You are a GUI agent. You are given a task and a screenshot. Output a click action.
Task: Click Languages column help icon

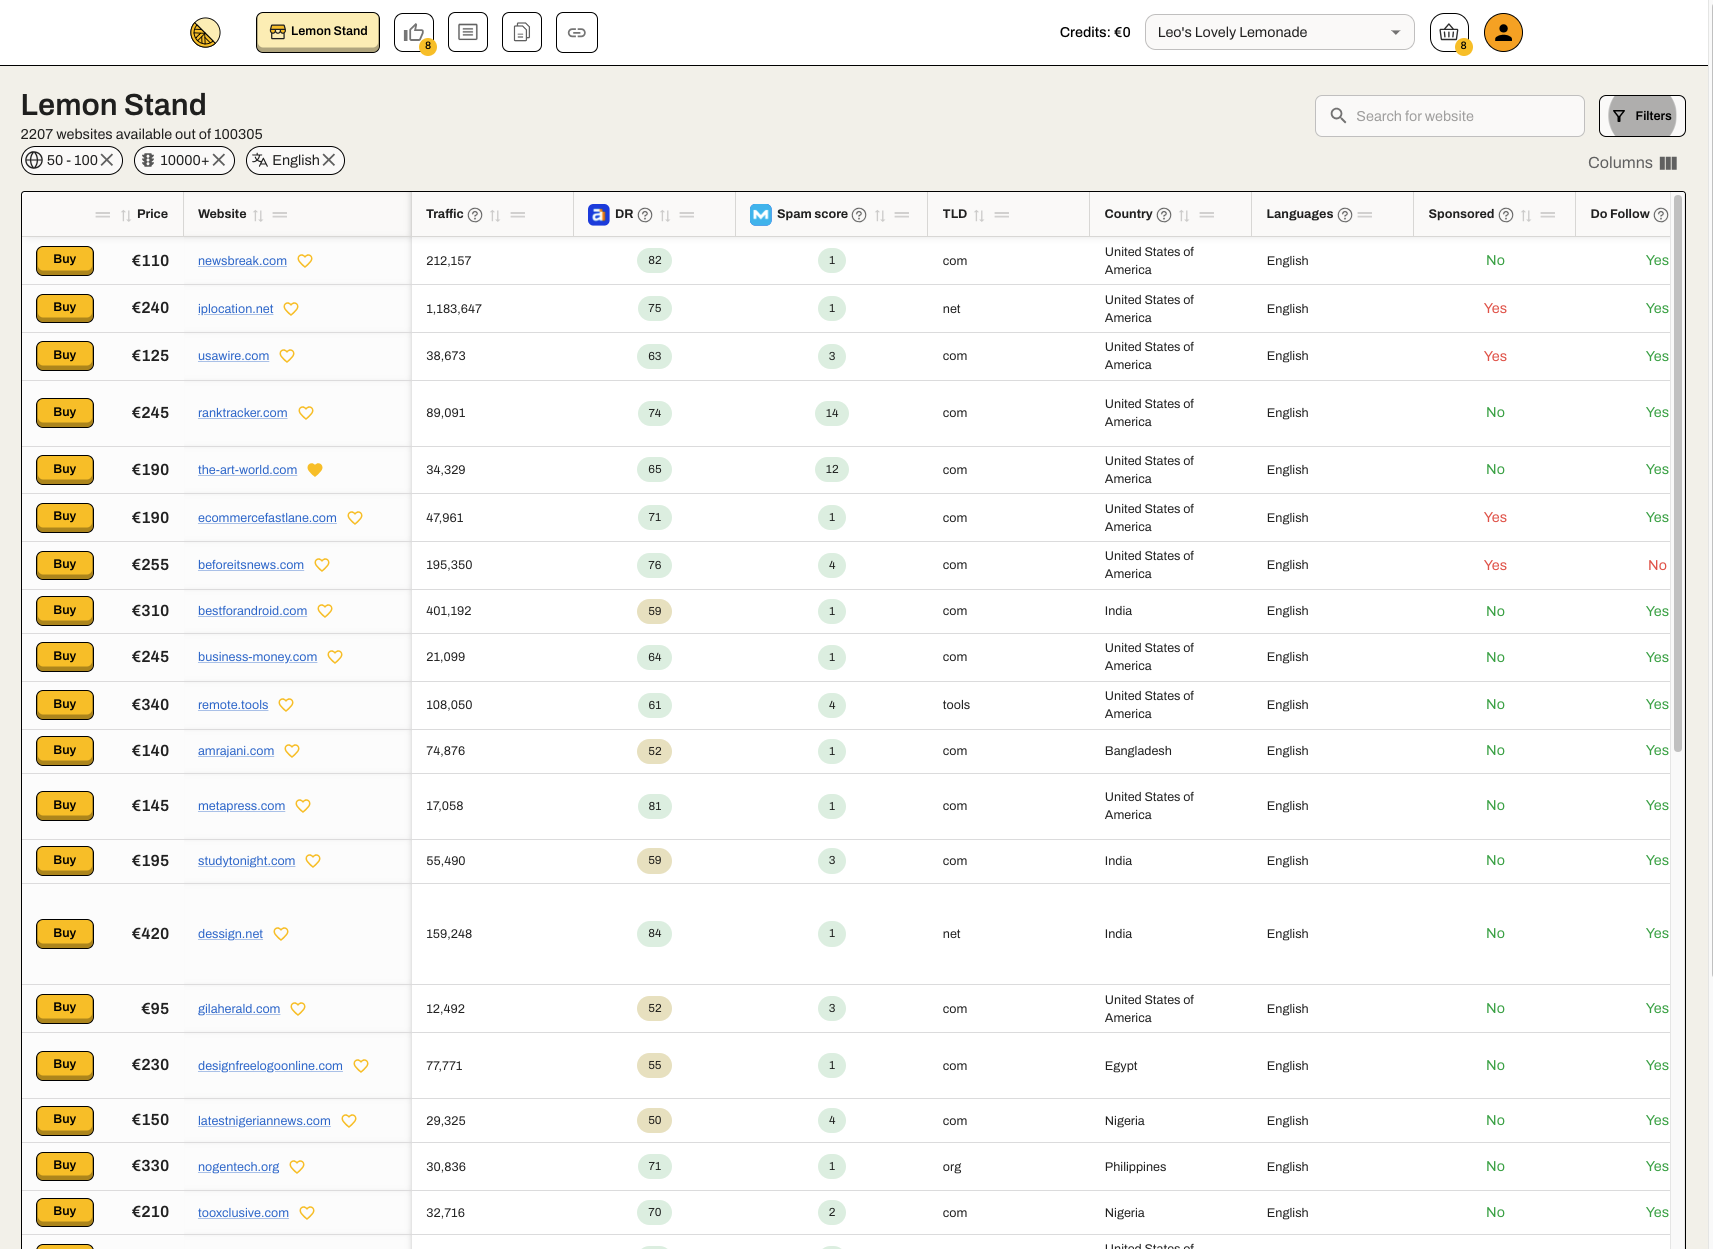(1345, 215)
